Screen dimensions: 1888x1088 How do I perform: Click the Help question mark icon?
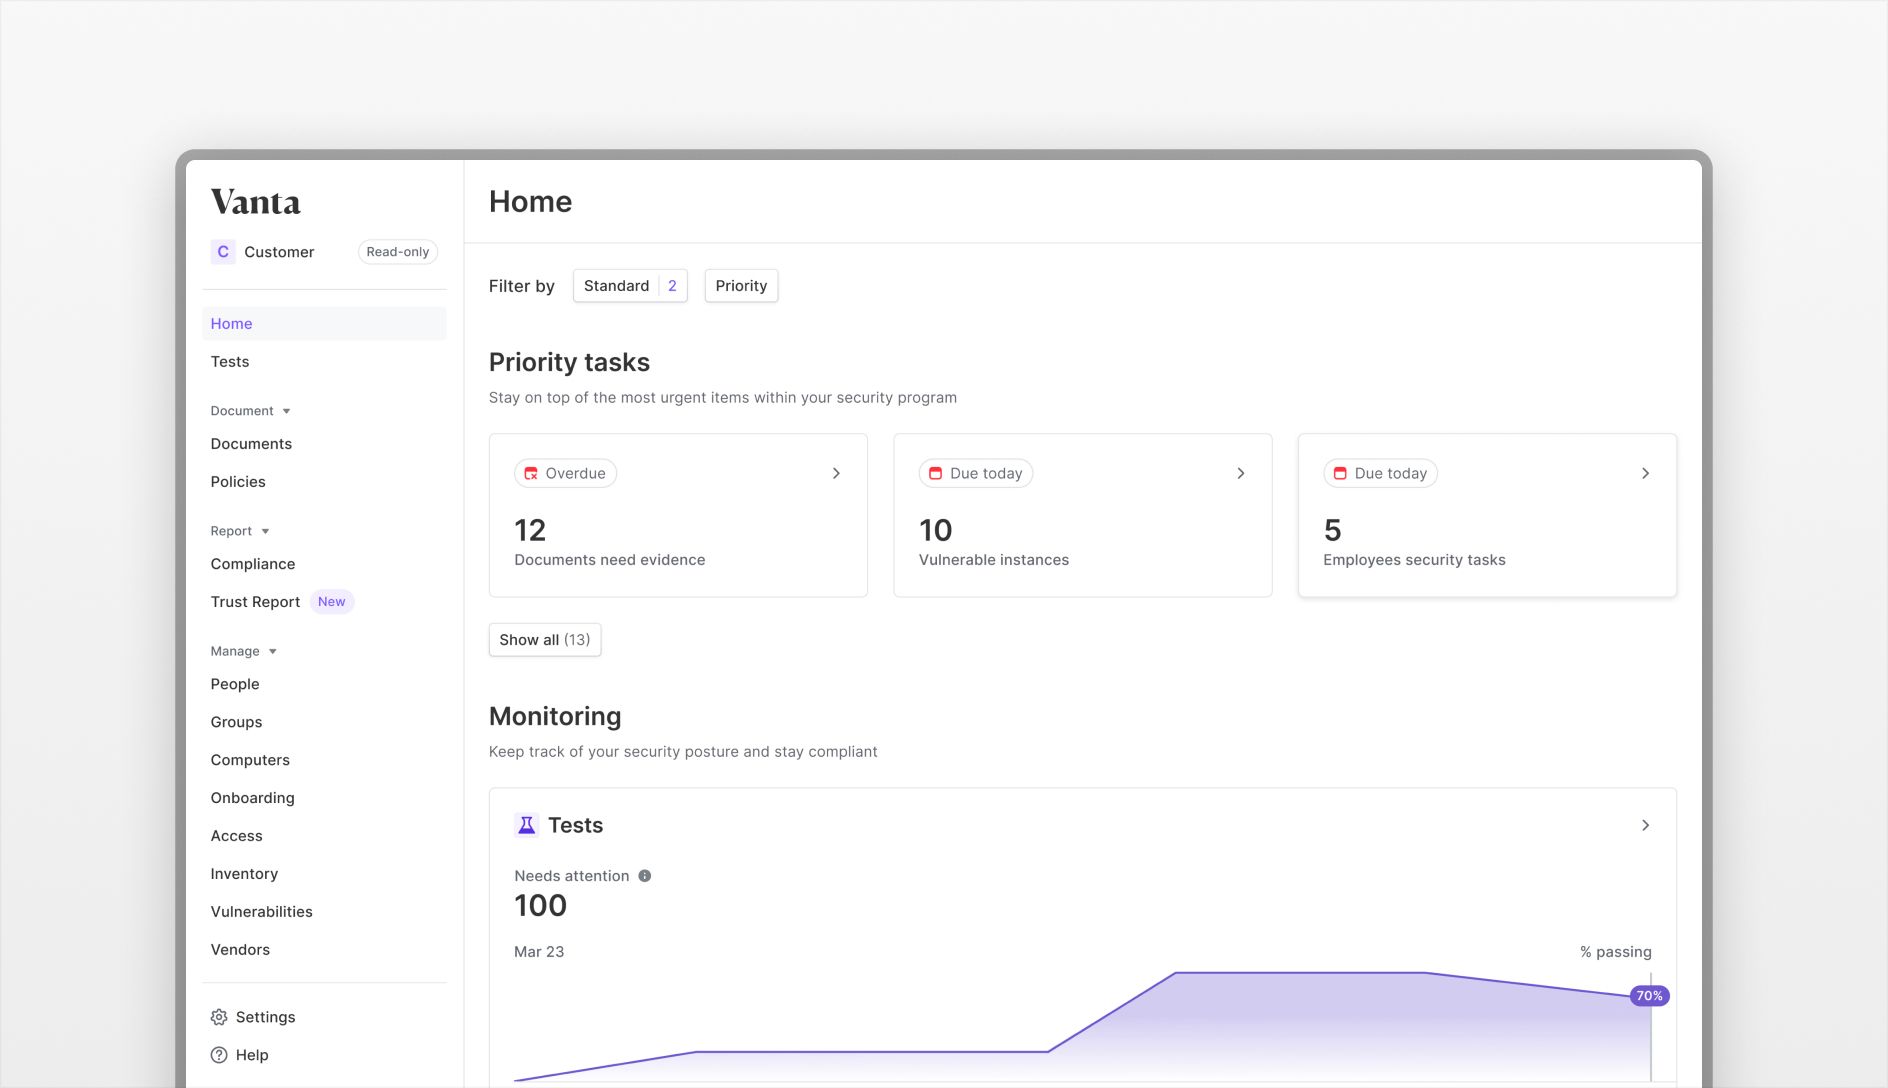[219, 1055]
